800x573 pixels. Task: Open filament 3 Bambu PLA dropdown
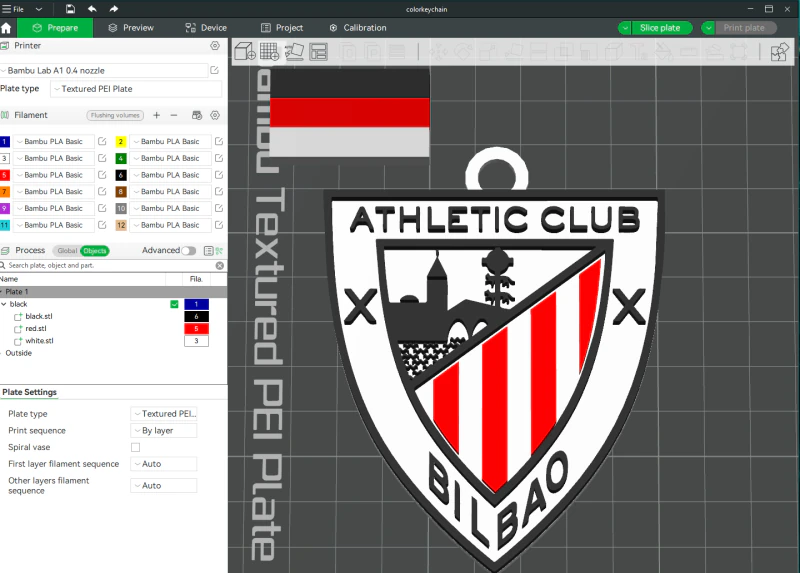pyautogui.click(x=54, y=158)
